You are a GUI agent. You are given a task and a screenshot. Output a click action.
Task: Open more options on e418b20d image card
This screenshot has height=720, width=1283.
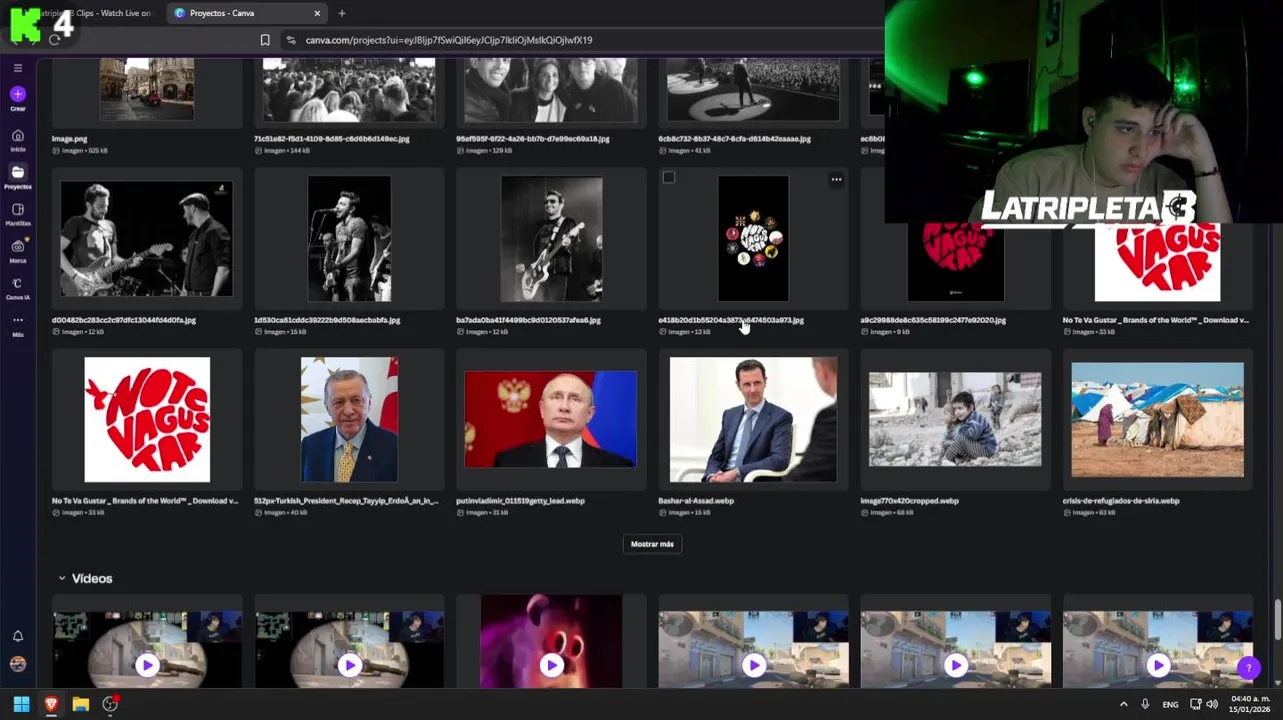(x=836, y=180)
